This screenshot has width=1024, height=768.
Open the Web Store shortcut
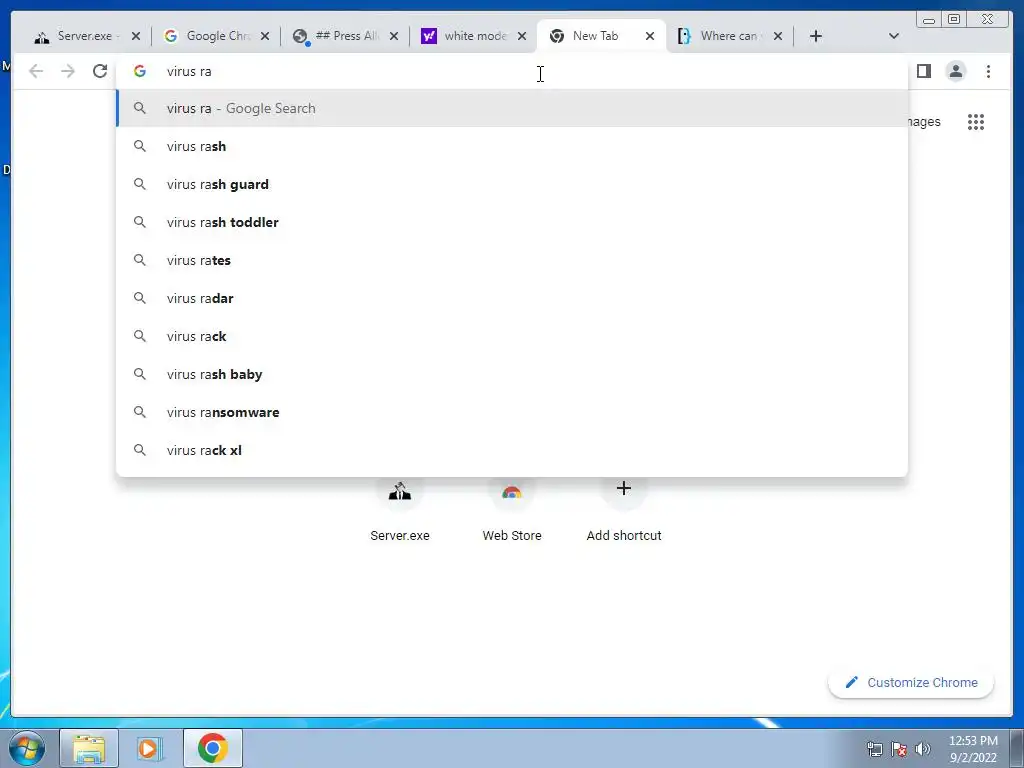pos(512,509)
